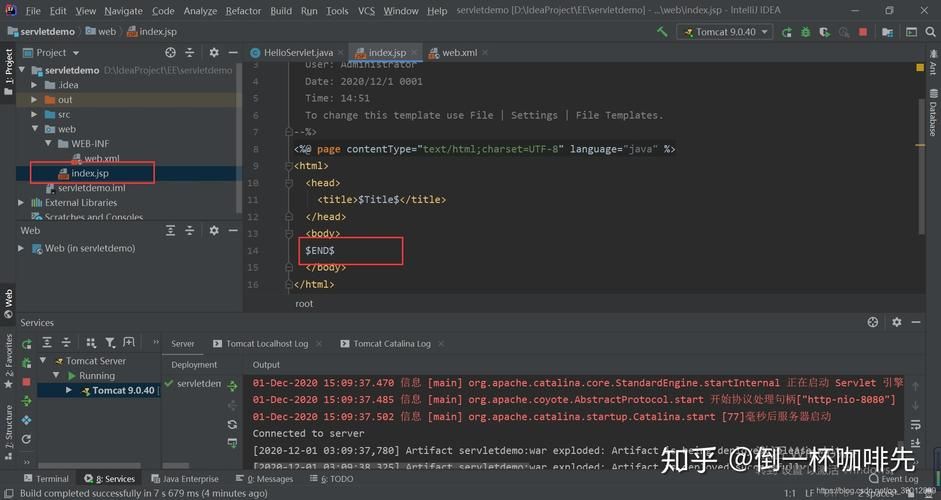Image resolution: width=941 pixels, height=500 pixels.
Task: Click expand all icon in Web panel
Action: [x=170, y=230]
